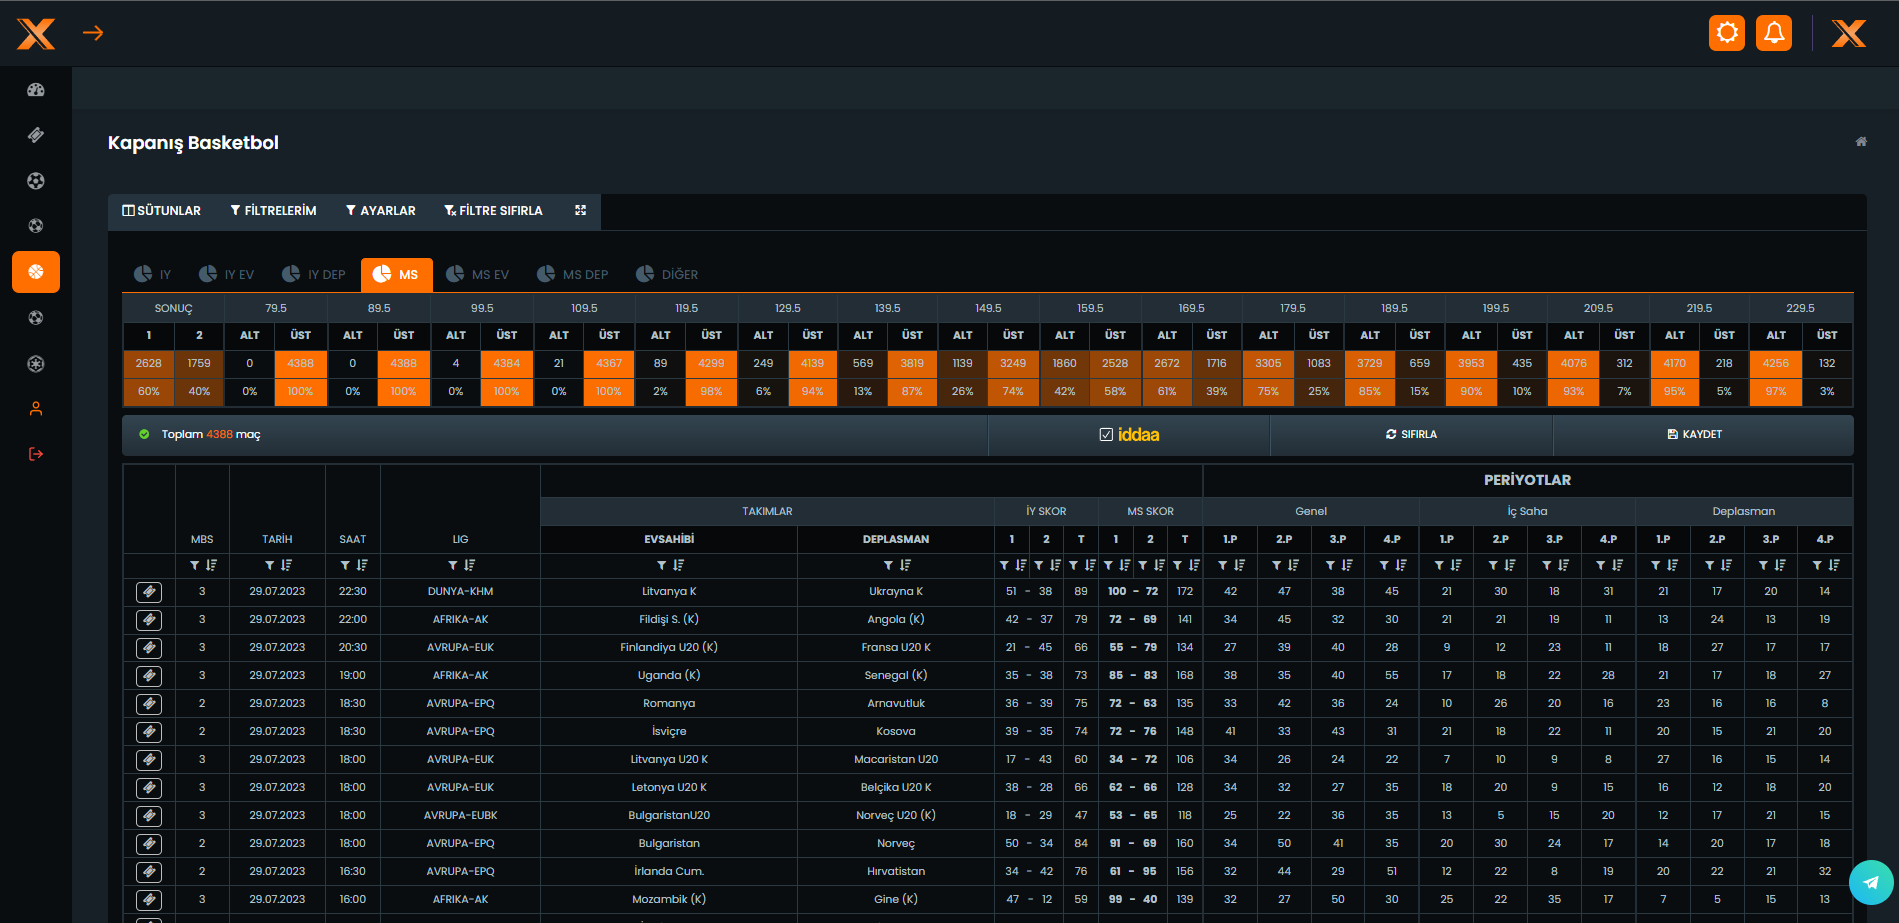Click the coupon icon for Litvanya K row
This screenshot has height=923, width=1899.
pyautogui.click(x=149, y=592)
